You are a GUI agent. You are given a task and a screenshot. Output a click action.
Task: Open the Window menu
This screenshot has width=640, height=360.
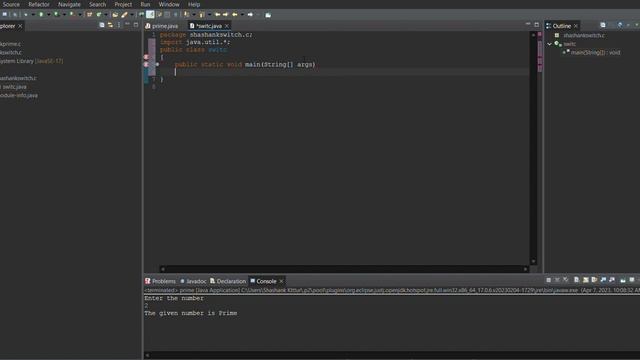tap(169, 4)
